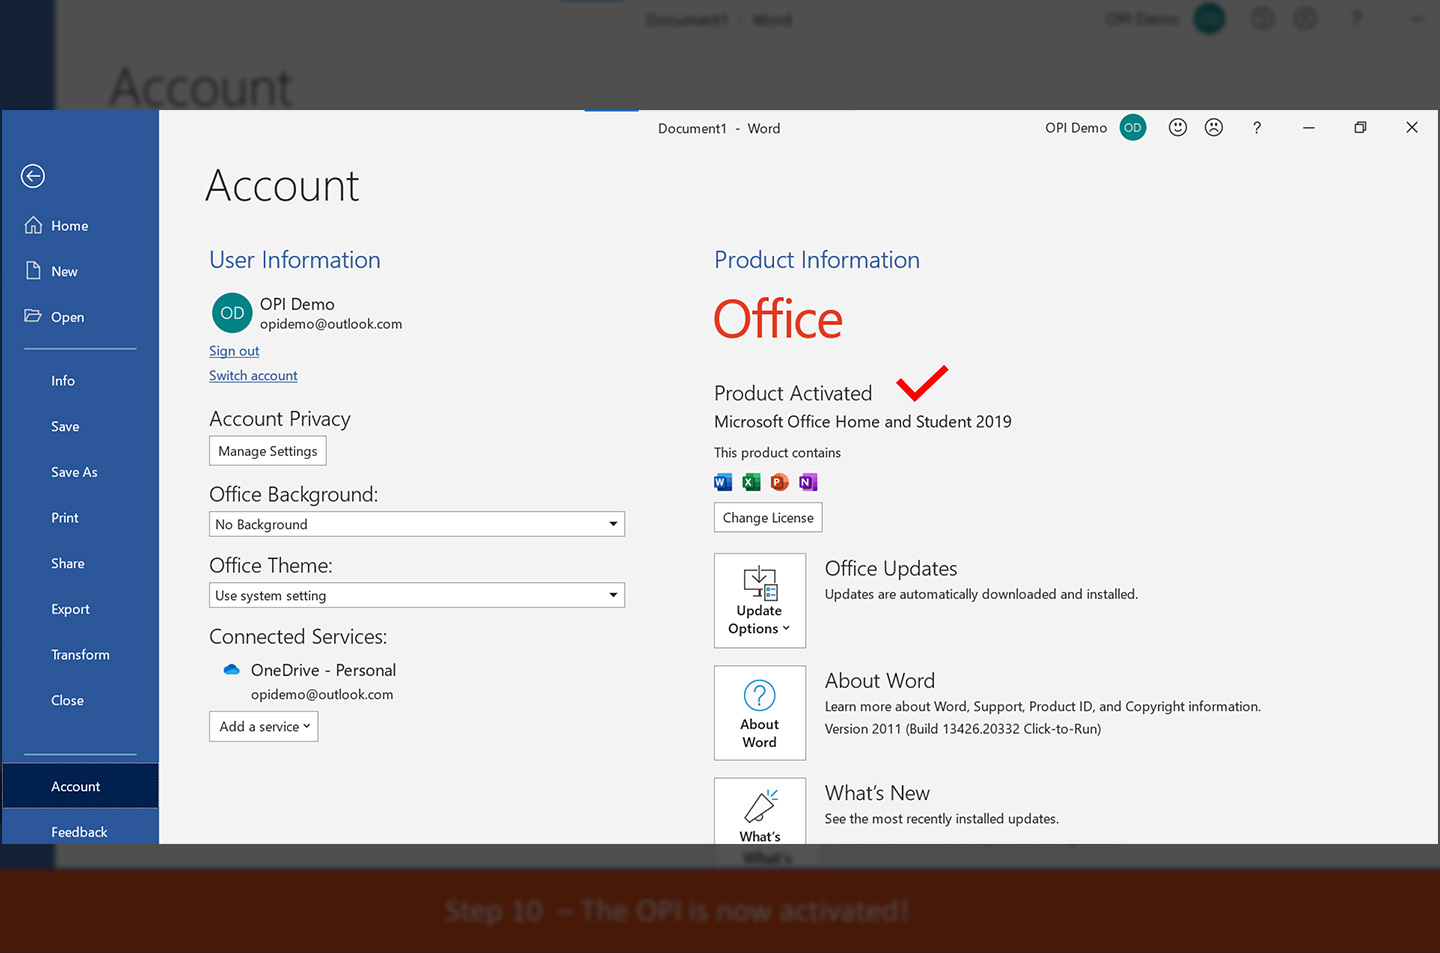Expand the Office Theme dropdown

(x=417, y=595)
